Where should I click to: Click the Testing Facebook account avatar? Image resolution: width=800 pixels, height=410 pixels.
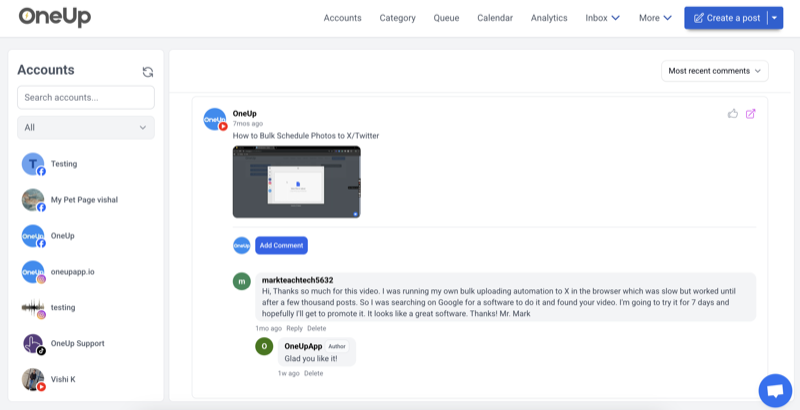tap(33, 164)
